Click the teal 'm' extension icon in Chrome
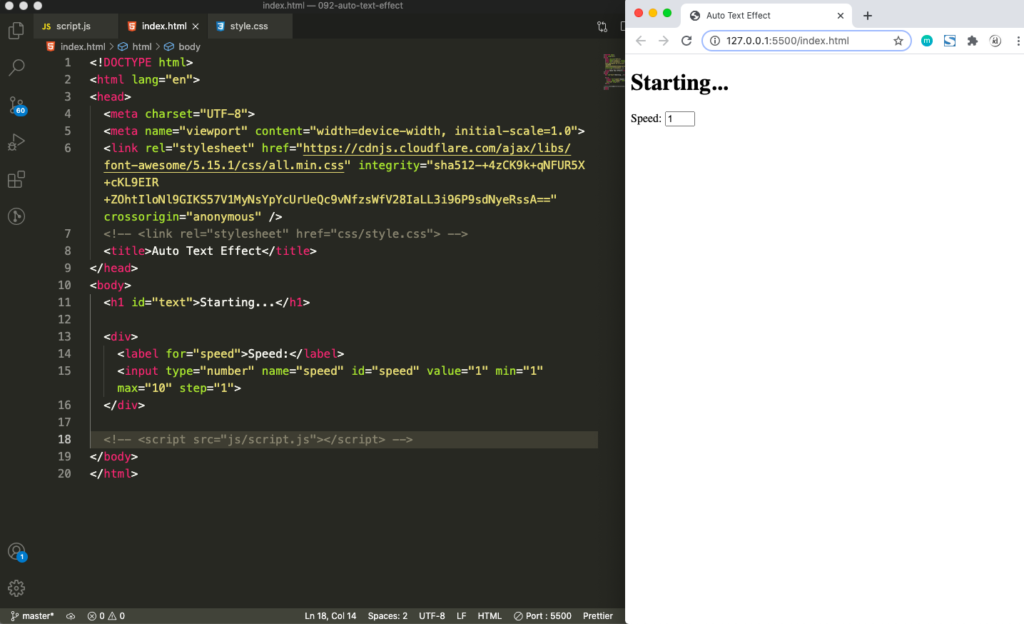The height and width of the screenshot is (624, 1024). [x=927, y=40]
